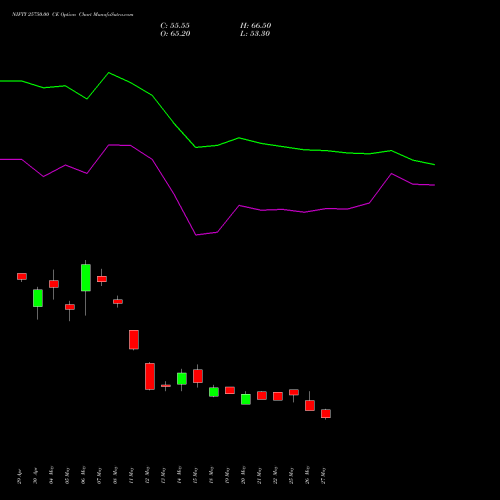Image resolution: width=500 pixels, height=500 pixels.
Task: Click the red candle above 11 May
Action: pos(134,340)
